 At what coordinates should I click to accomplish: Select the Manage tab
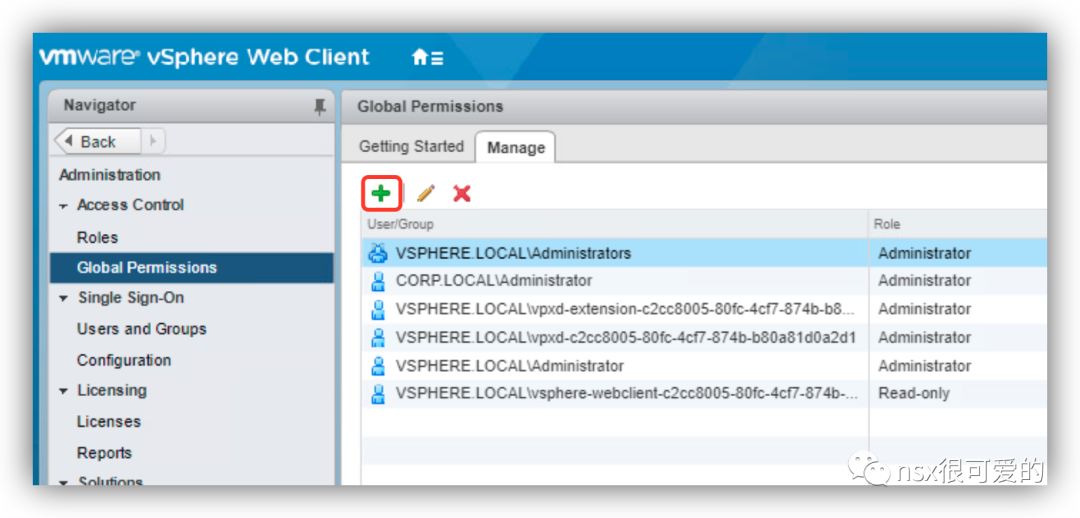tap(516, 147)
